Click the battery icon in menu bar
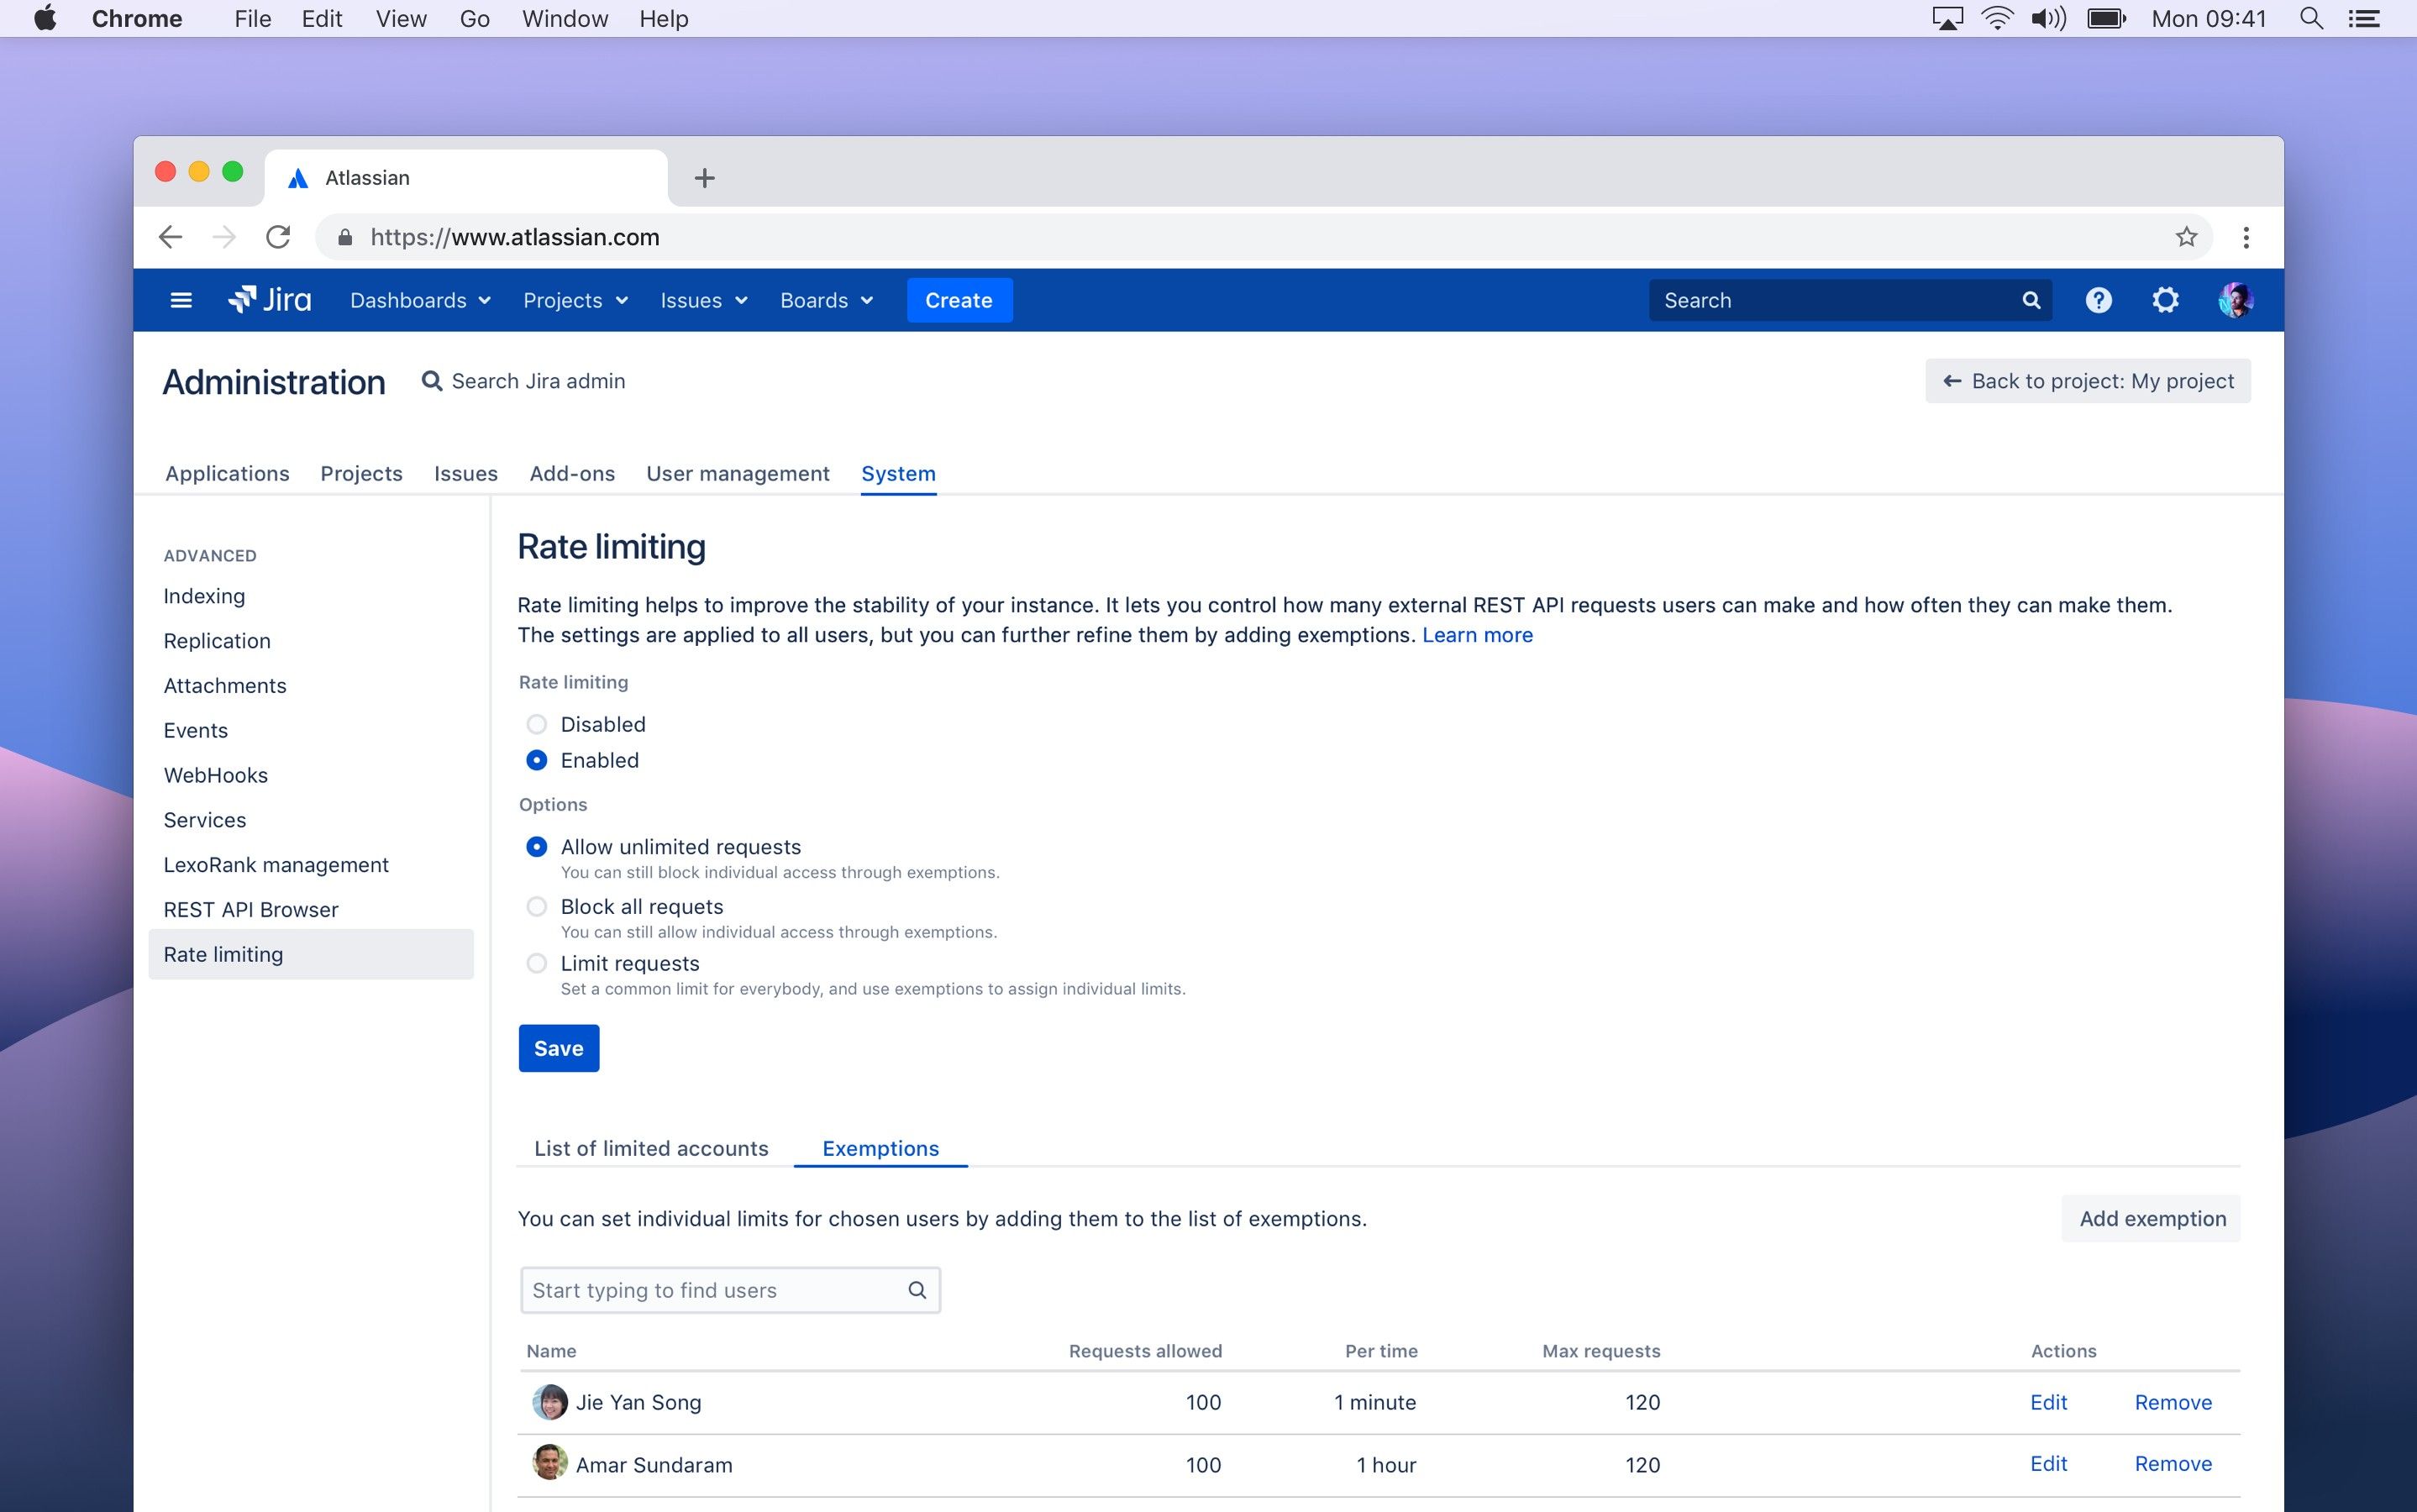Image resolution: width=2417 pixels, height=1512 pixels. coord(2106,18)
